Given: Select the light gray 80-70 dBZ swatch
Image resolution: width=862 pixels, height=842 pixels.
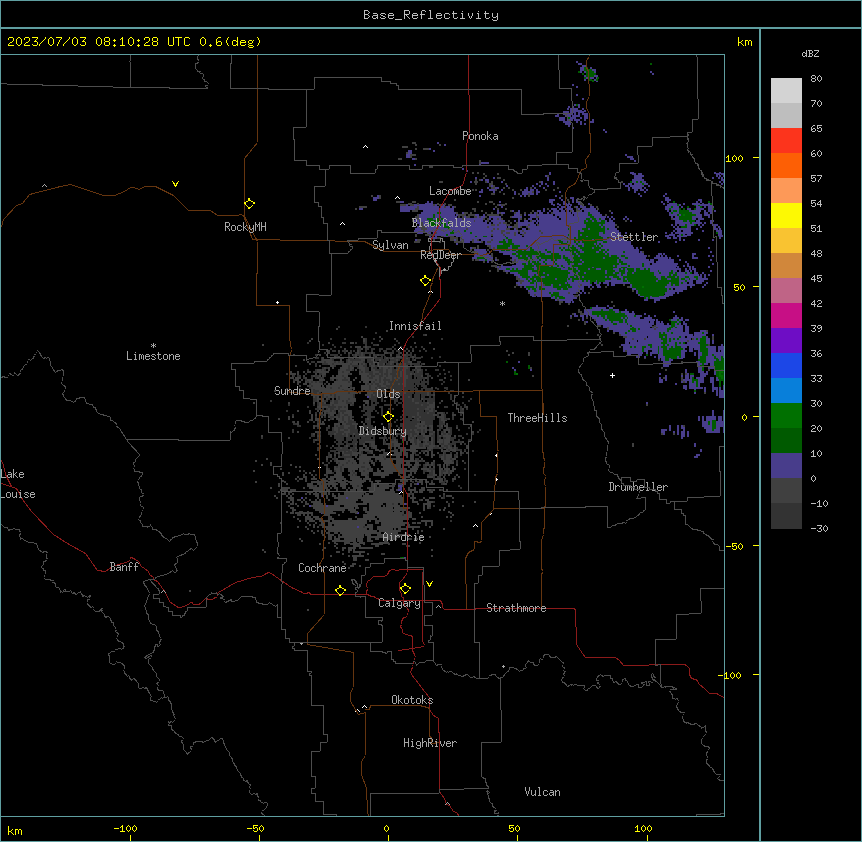Looking at the screenshot, I should point(786,91).
